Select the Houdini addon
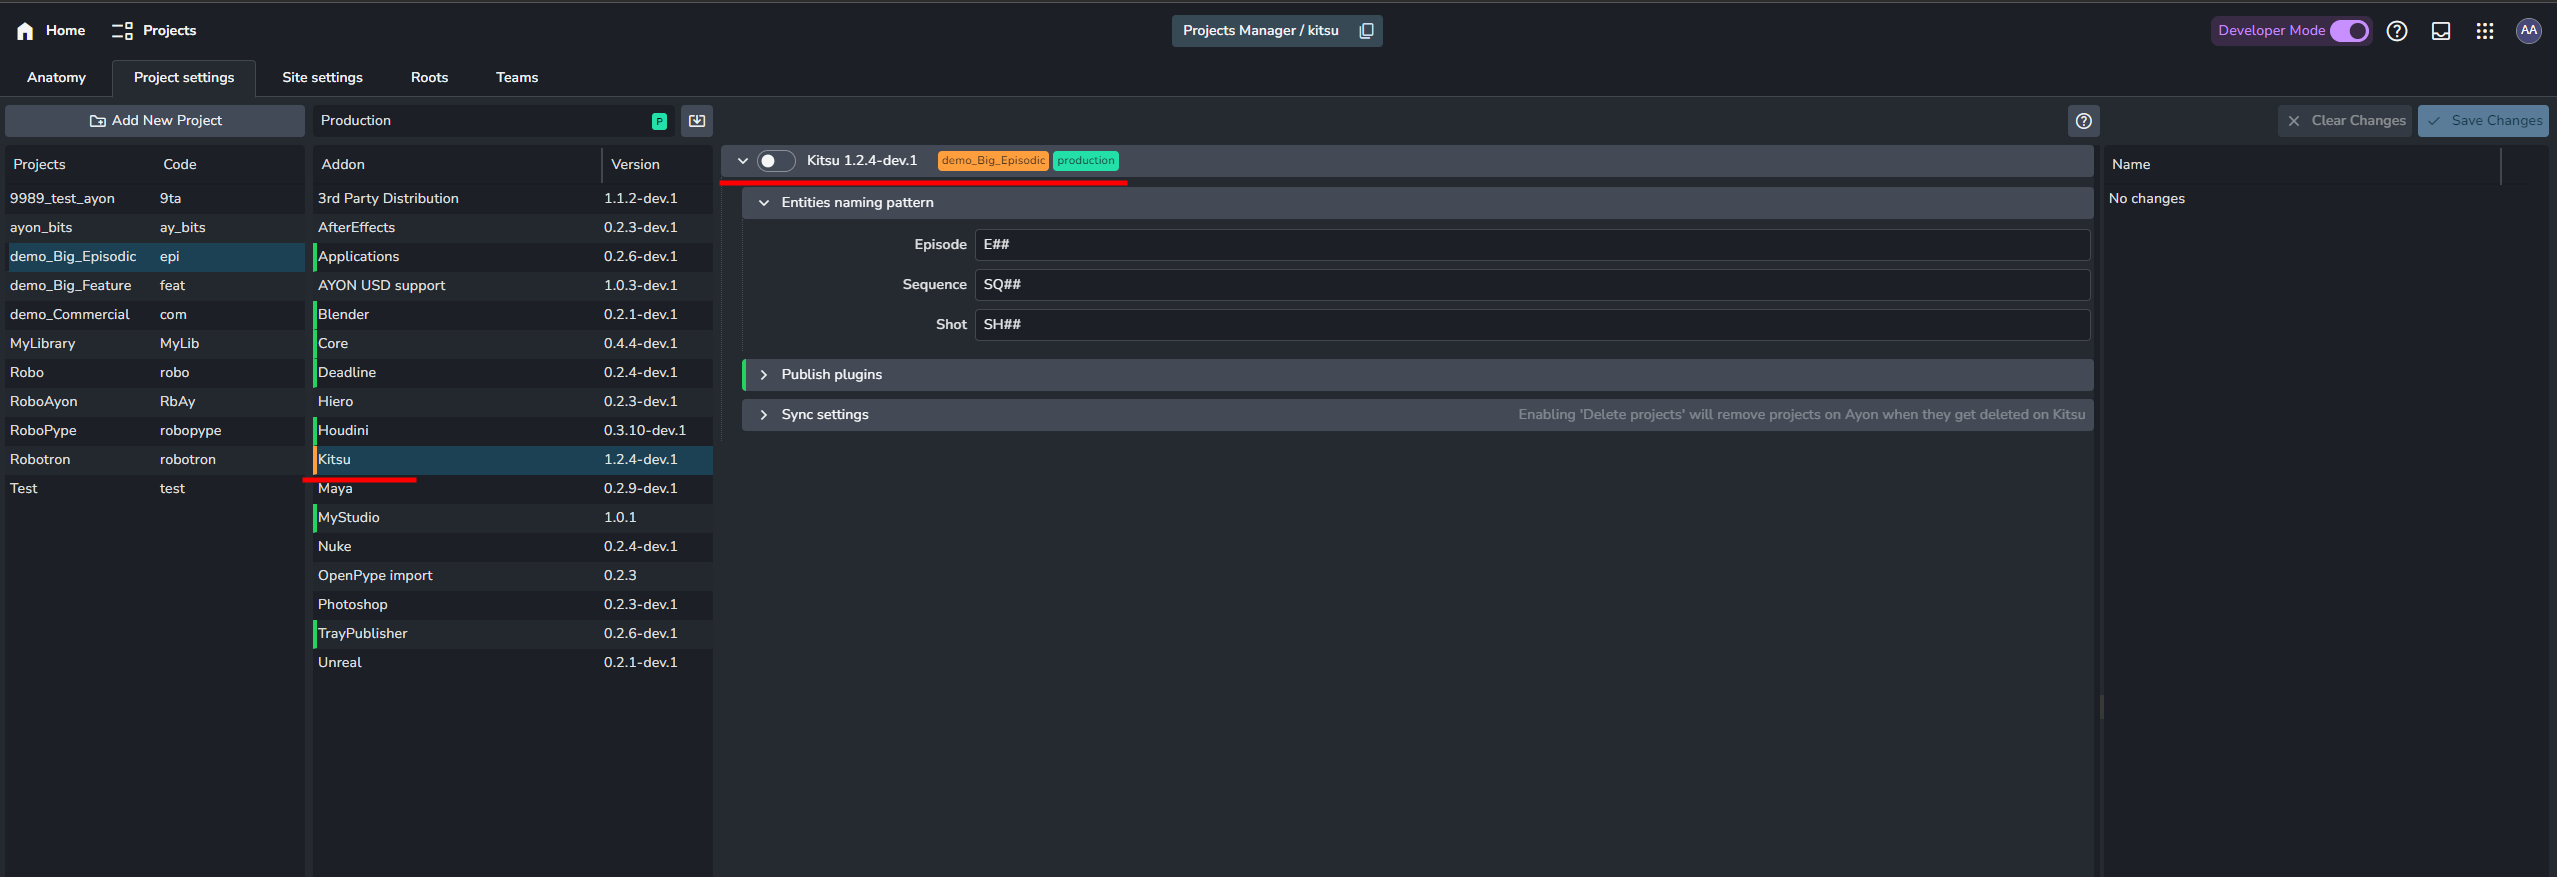The height and width of the screenshot is (877, 2557). 513,431
